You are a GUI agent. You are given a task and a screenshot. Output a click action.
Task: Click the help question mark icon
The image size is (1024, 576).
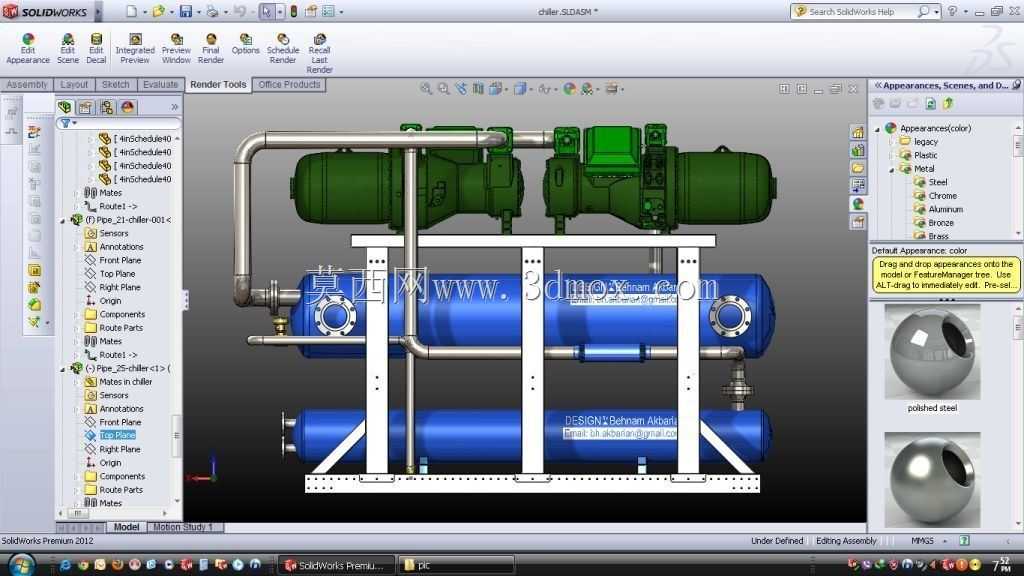pos(952,11)
